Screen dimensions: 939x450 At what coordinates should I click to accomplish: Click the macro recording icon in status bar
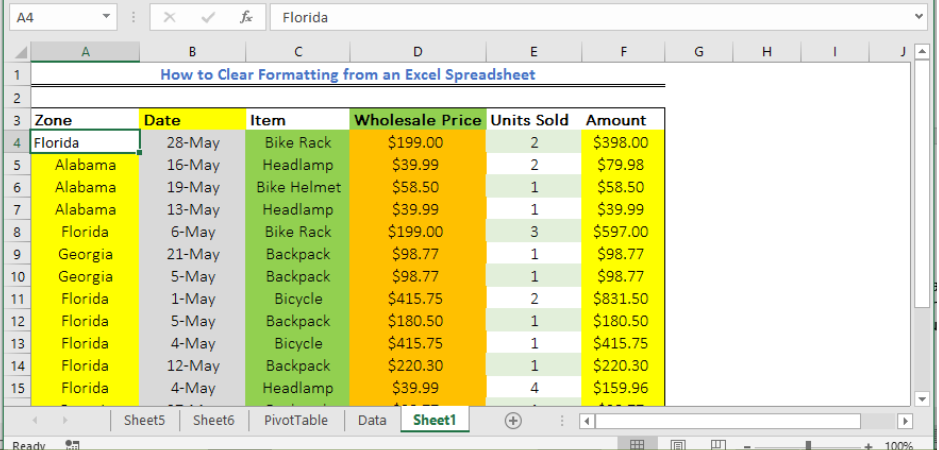tap(72, 445)
